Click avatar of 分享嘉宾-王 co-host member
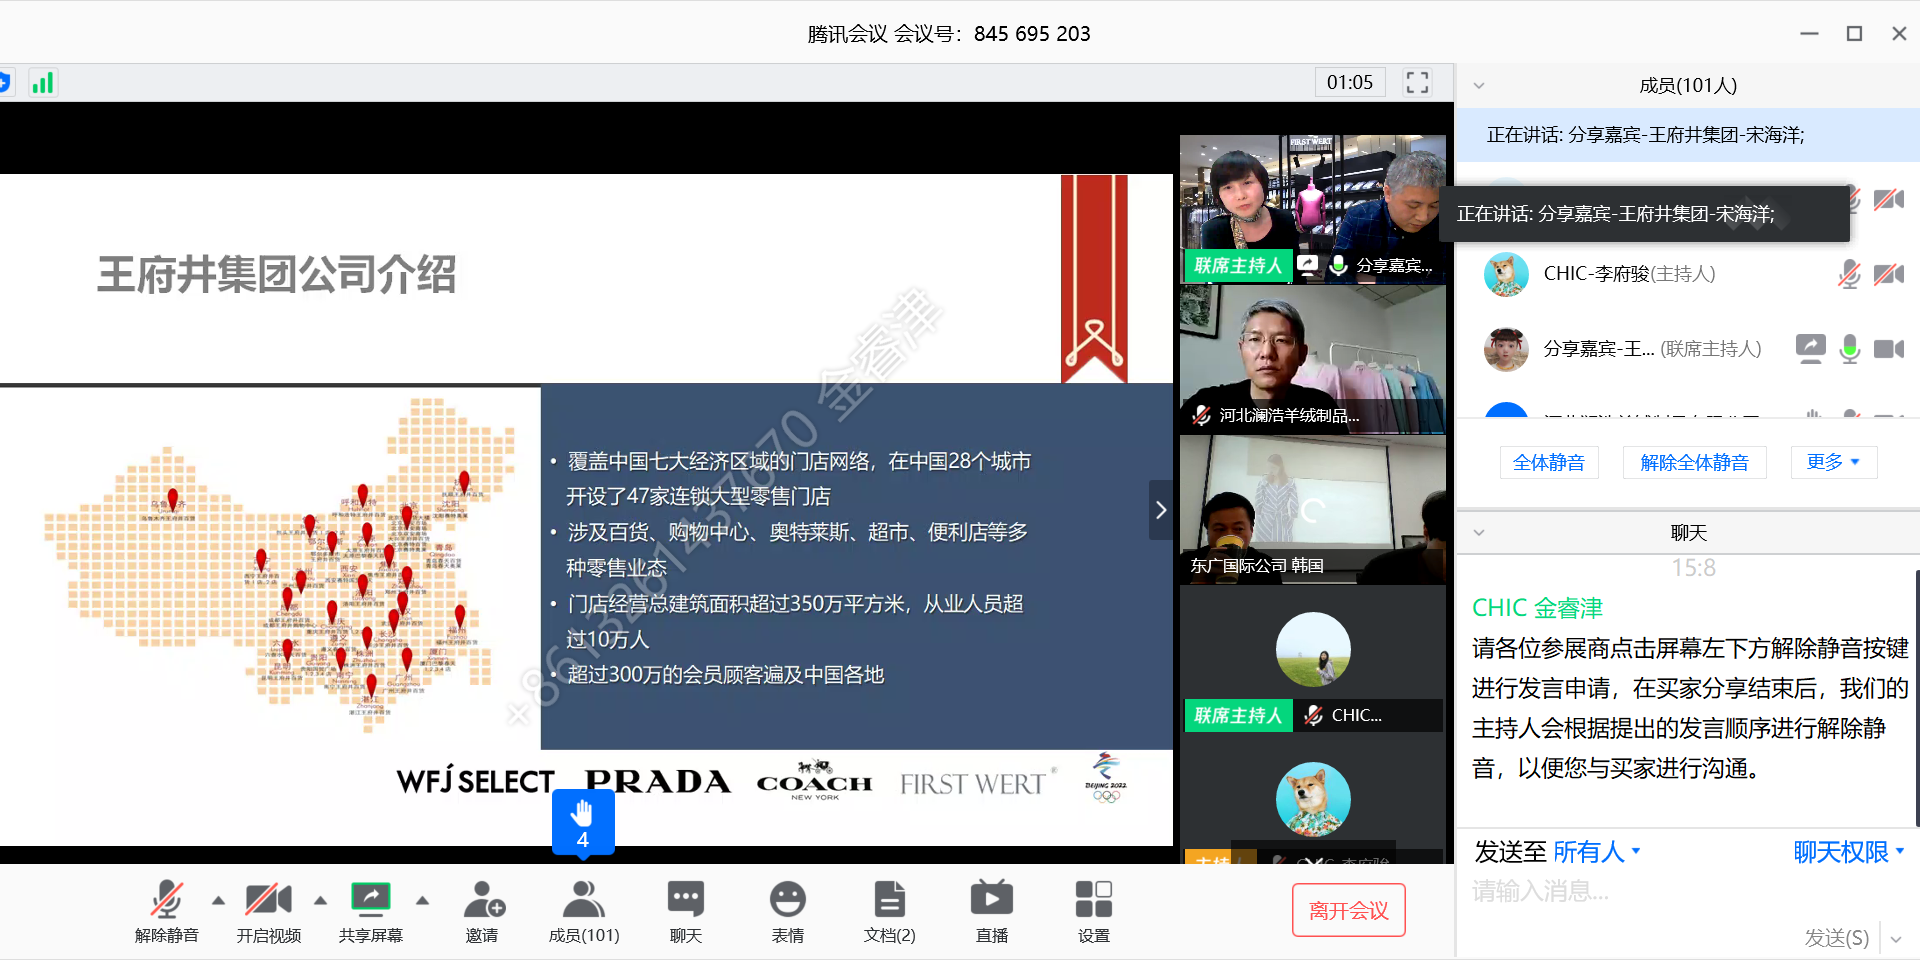Screen dimensions: 1920x960 [1506, 349]
